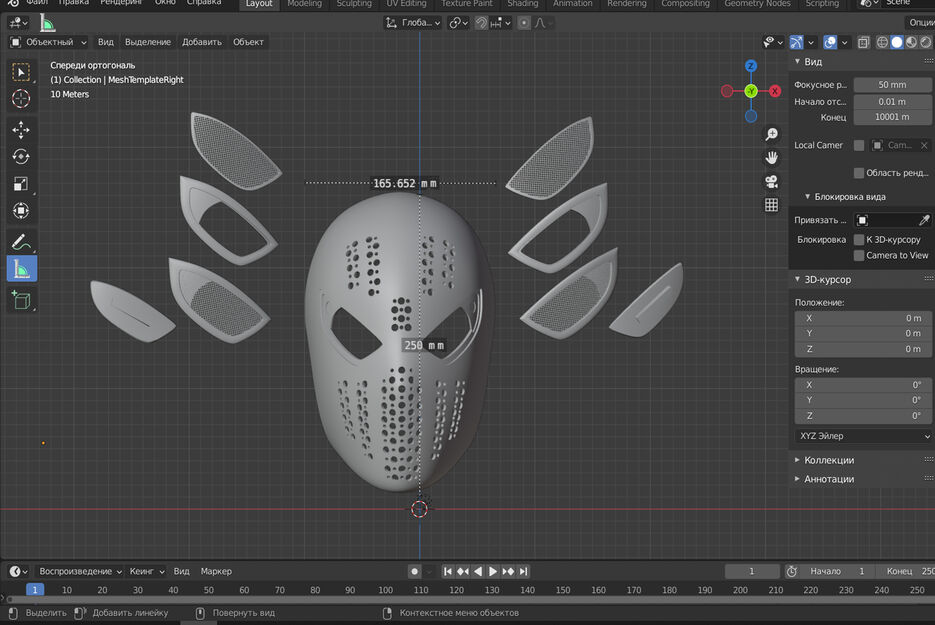Open the Кеинг dropdown
This screenshot has height=625, width=935.
147,571
